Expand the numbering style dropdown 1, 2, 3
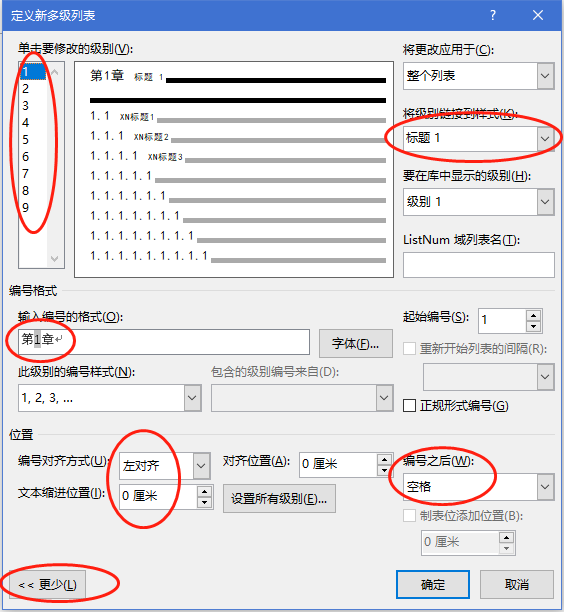This screenshot has width=564, height=612. 110,398
